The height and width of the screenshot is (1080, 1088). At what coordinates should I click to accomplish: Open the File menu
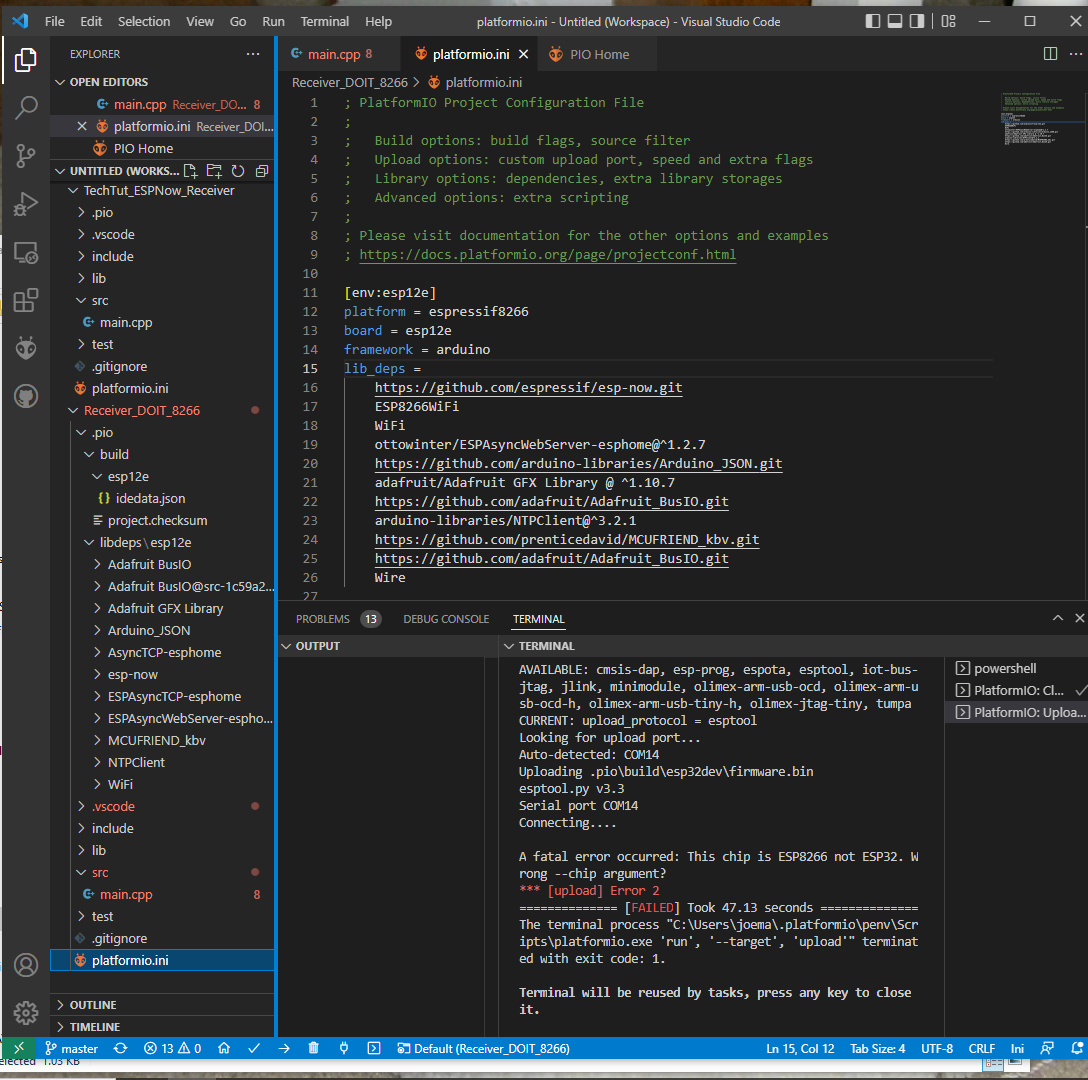coord(54,22)
